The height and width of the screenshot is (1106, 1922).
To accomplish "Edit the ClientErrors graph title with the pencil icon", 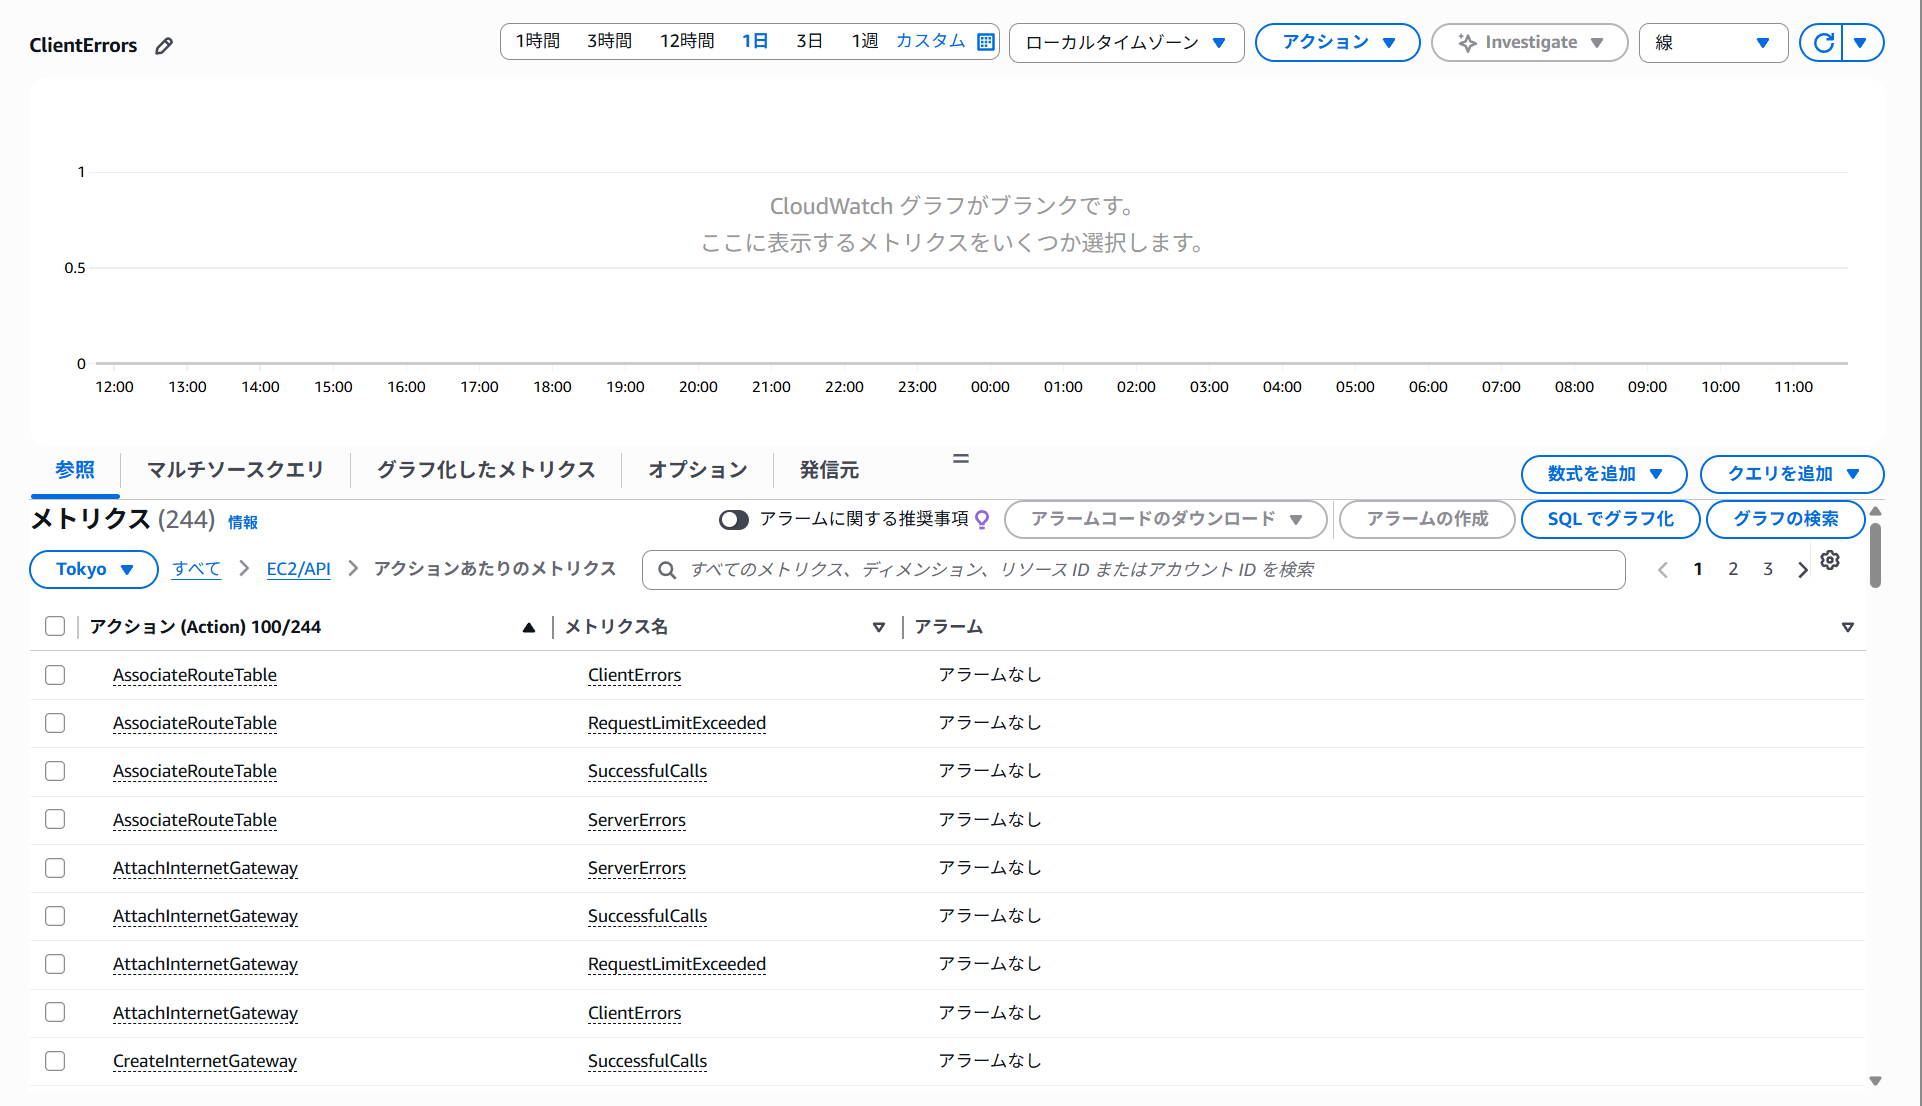I will pos(164,45).
